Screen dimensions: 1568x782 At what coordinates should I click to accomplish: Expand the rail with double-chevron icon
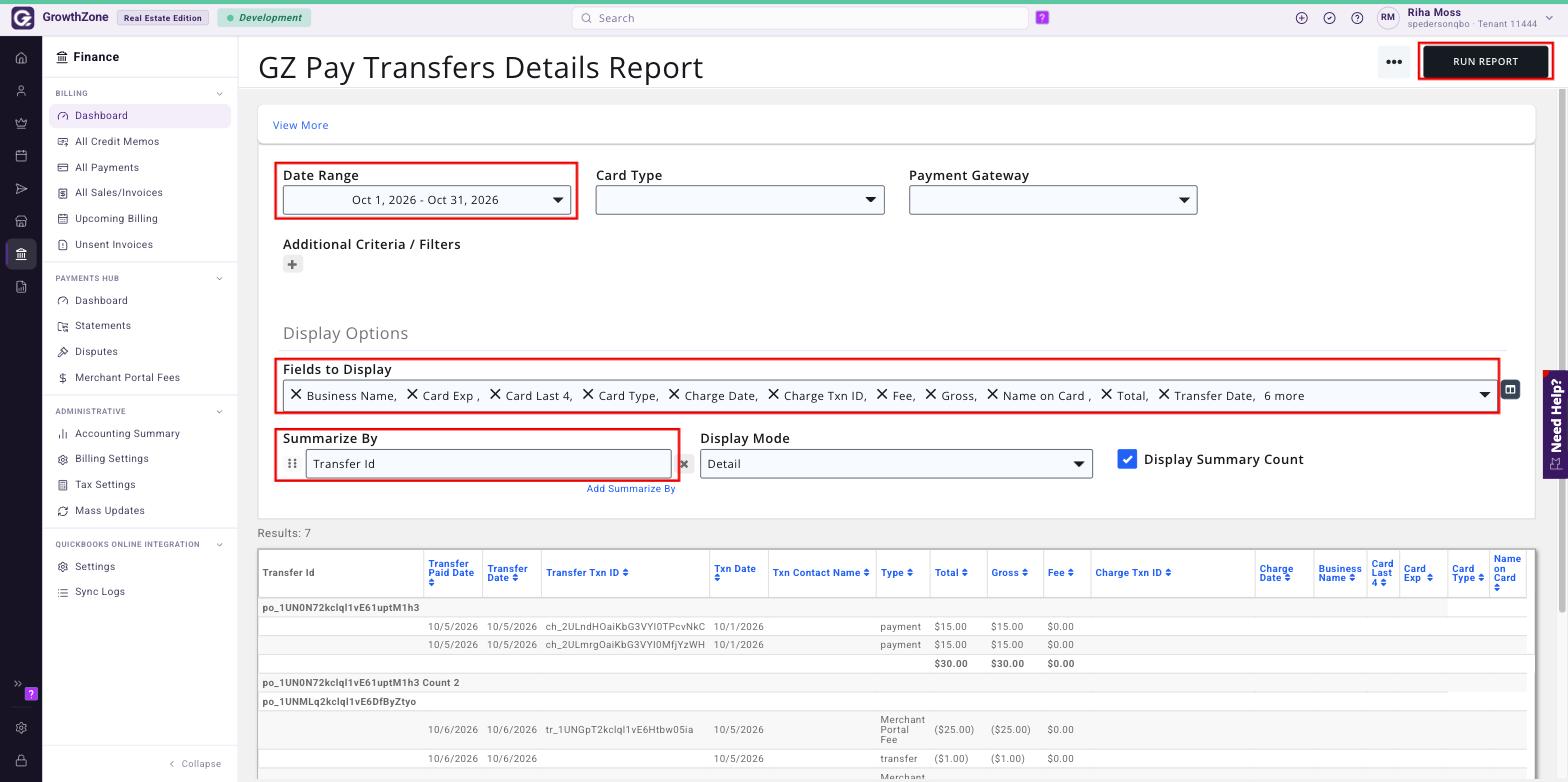coord(17,684)
